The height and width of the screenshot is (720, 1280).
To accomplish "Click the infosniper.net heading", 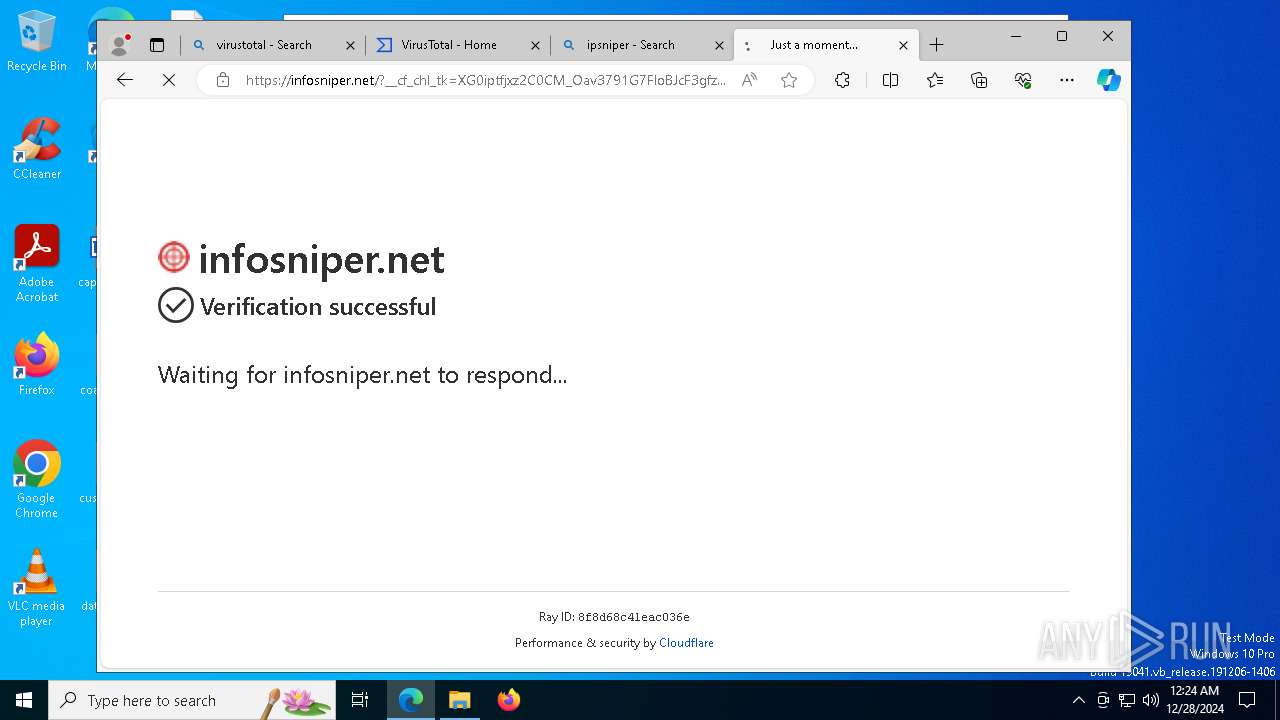I will point(322,259).
